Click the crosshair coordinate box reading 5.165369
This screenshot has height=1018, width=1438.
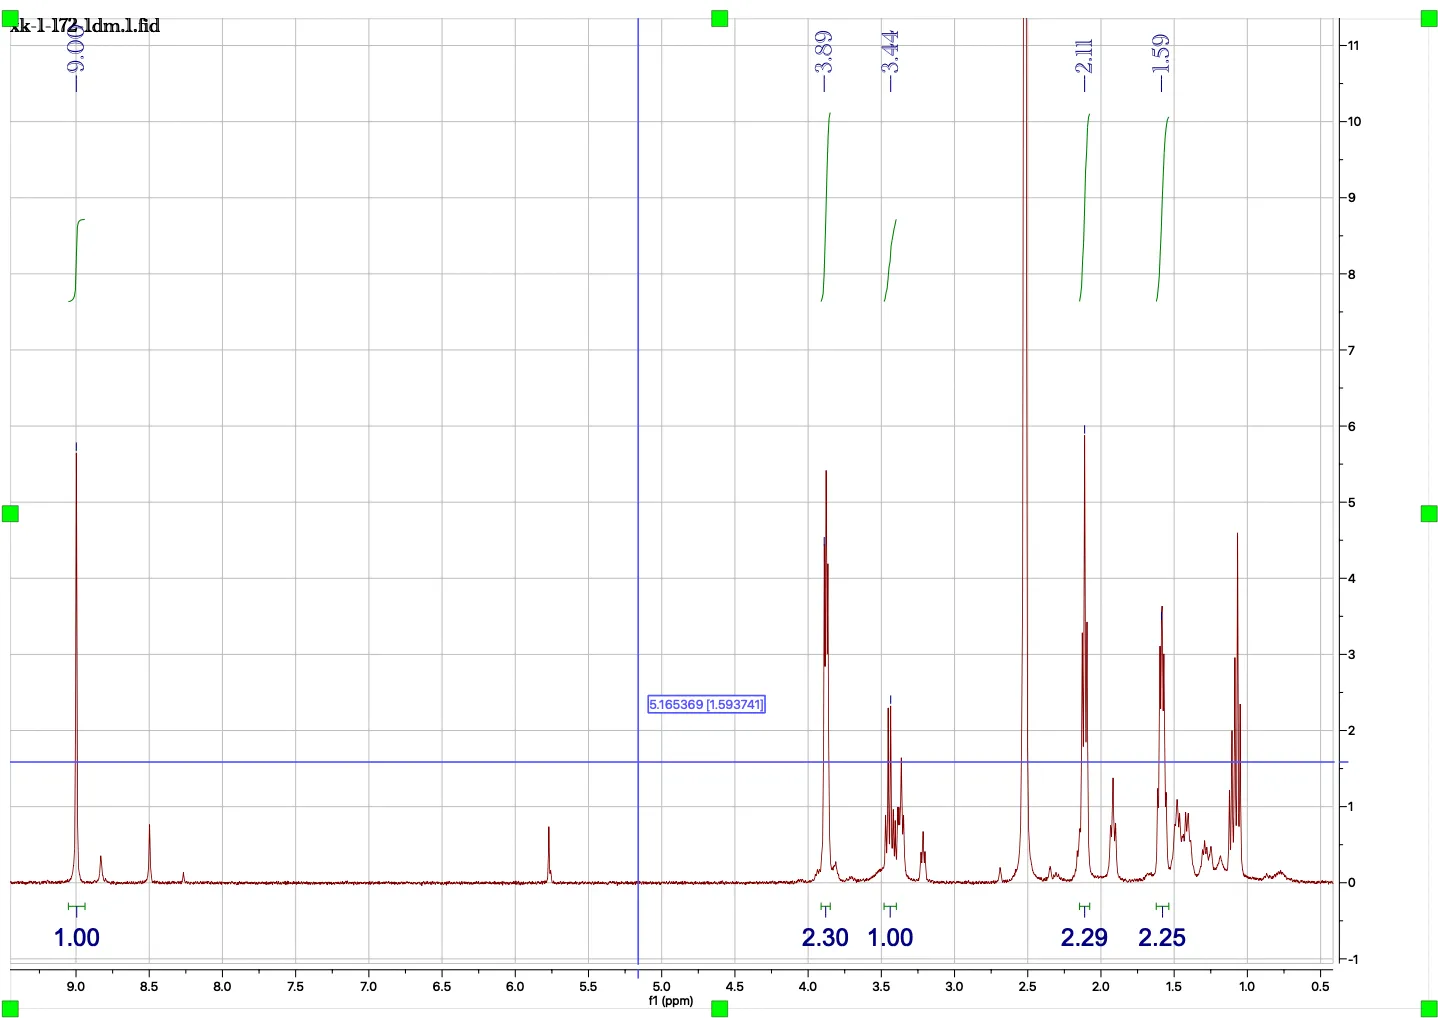(x=706, y=705)
